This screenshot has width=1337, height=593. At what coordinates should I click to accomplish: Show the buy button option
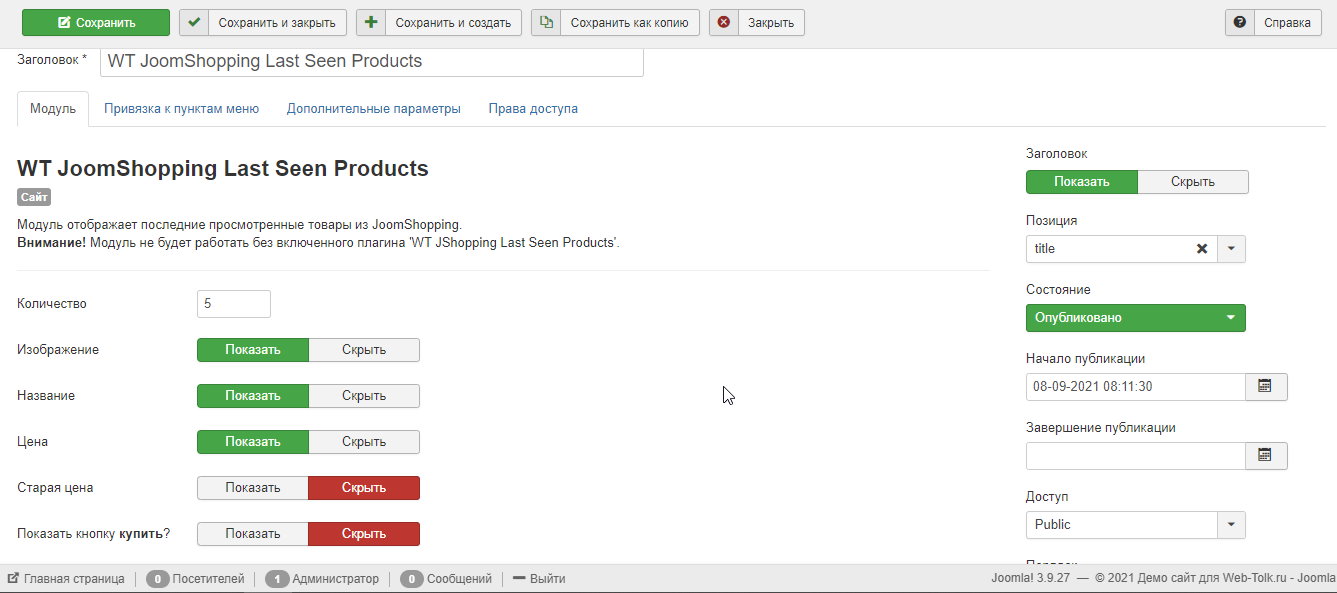pyautogui.click(x=253, y=534)
